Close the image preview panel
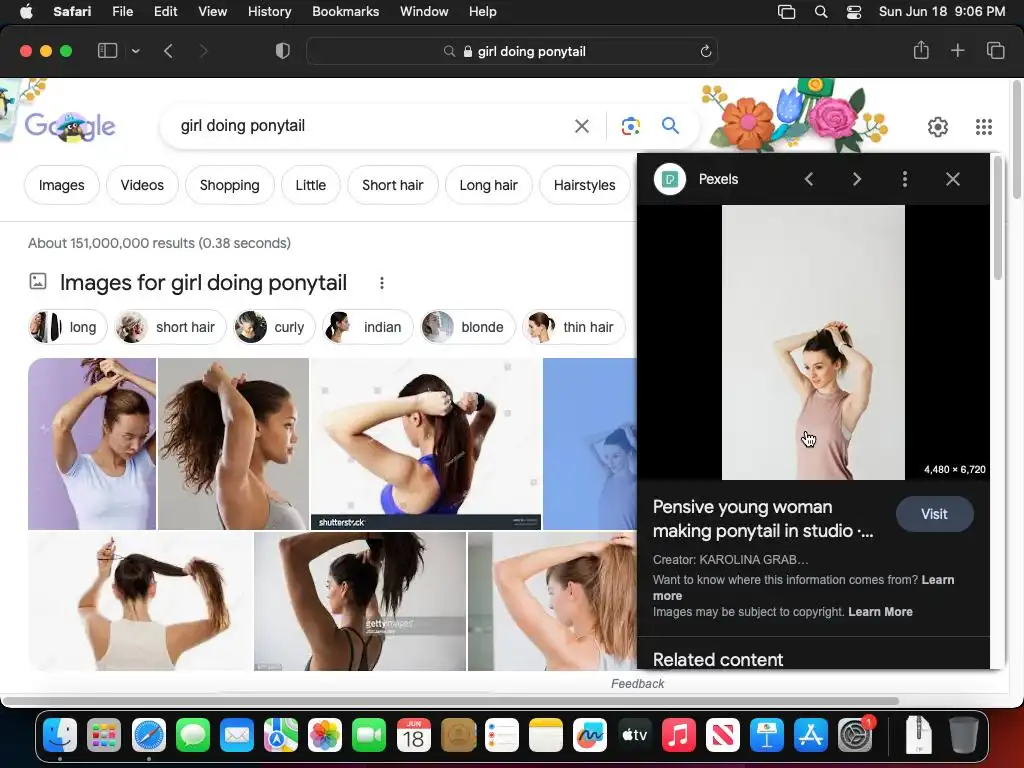 [x=953, y=179]
